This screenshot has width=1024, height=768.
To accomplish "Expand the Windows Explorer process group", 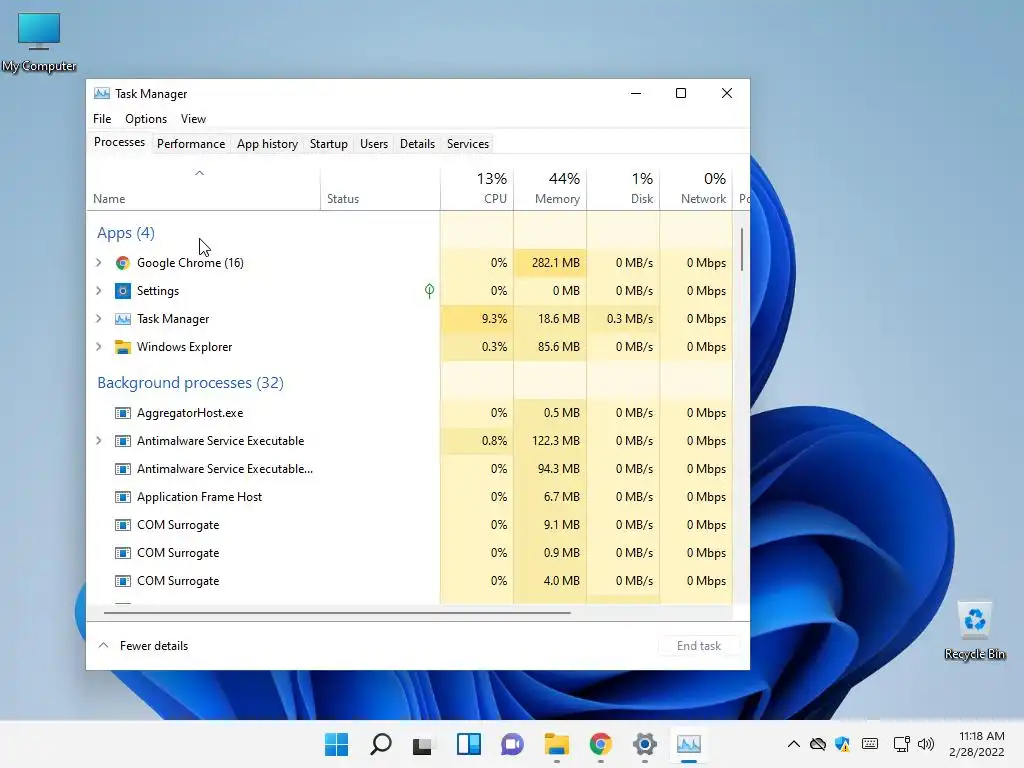I will pyautogui.click(x=99, y=347).
